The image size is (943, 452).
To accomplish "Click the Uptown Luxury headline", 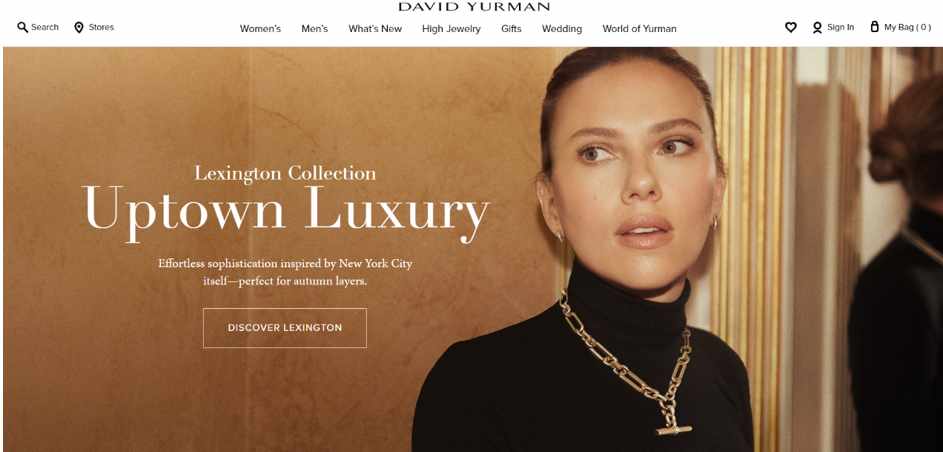I will 286,212.
